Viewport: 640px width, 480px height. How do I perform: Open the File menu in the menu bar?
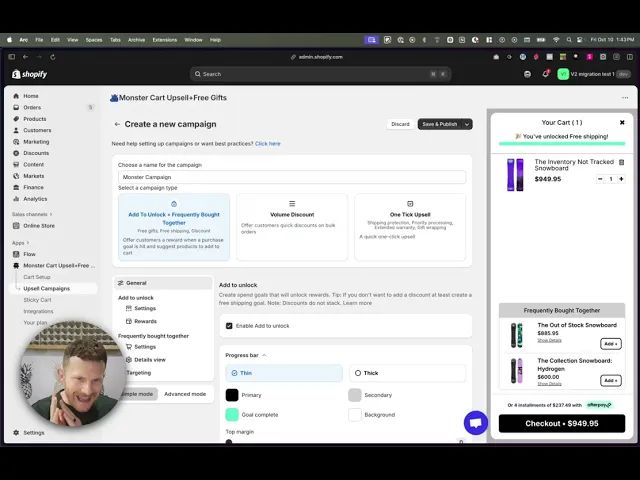(x=39, y=40)
